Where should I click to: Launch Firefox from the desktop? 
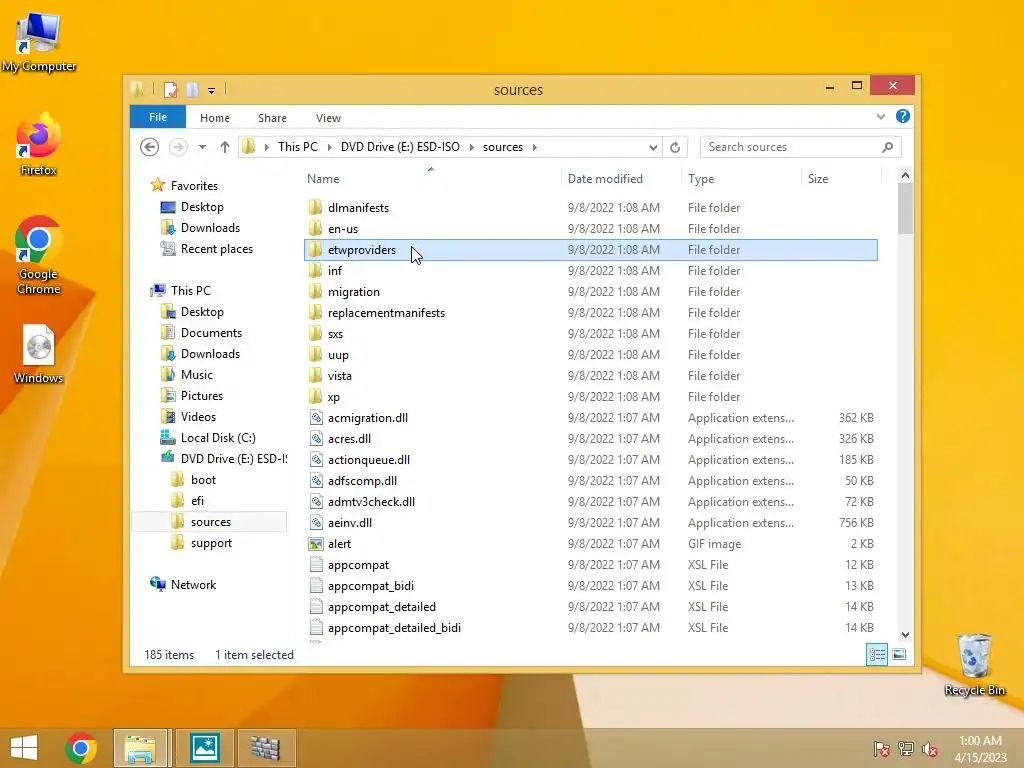tap(39, 145)
